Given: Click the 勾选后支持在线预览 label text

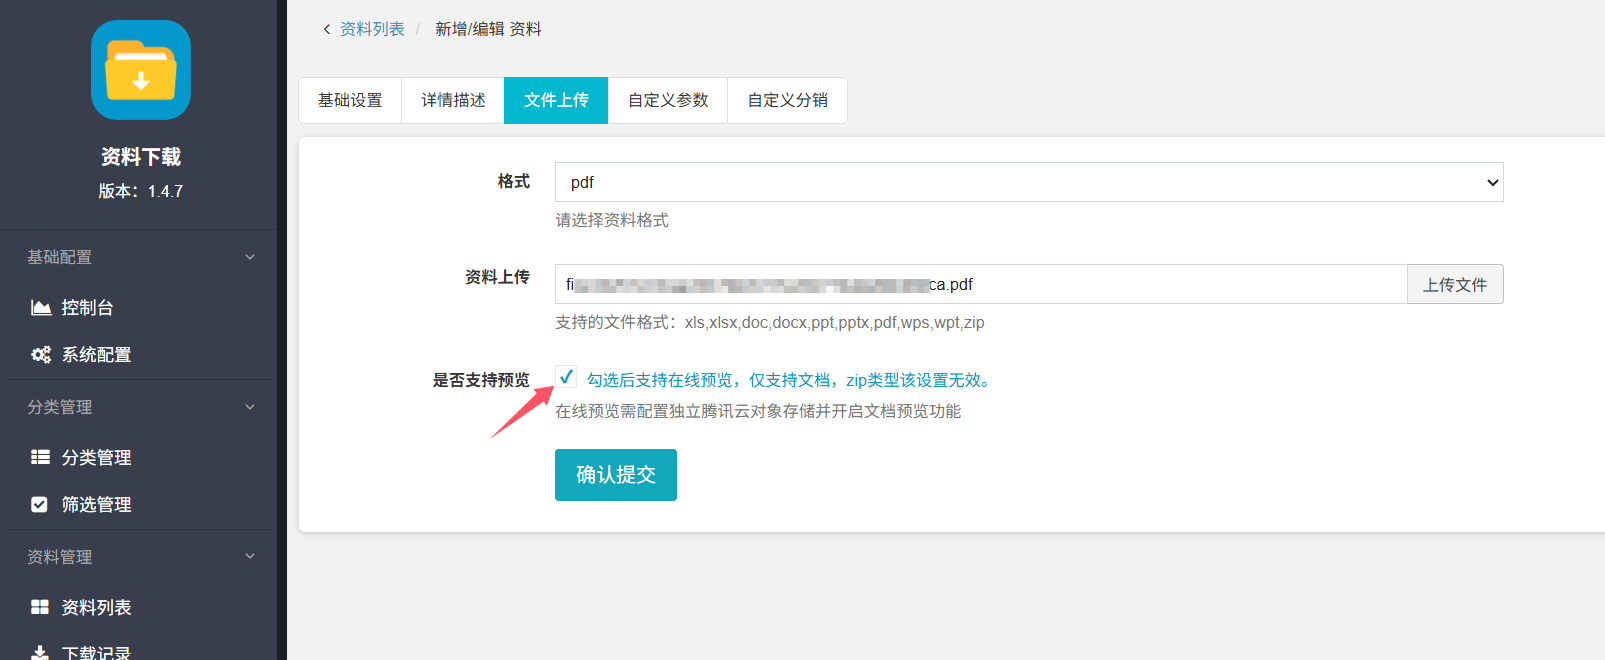Looking at the screenshot, I should tap(790, 380).
